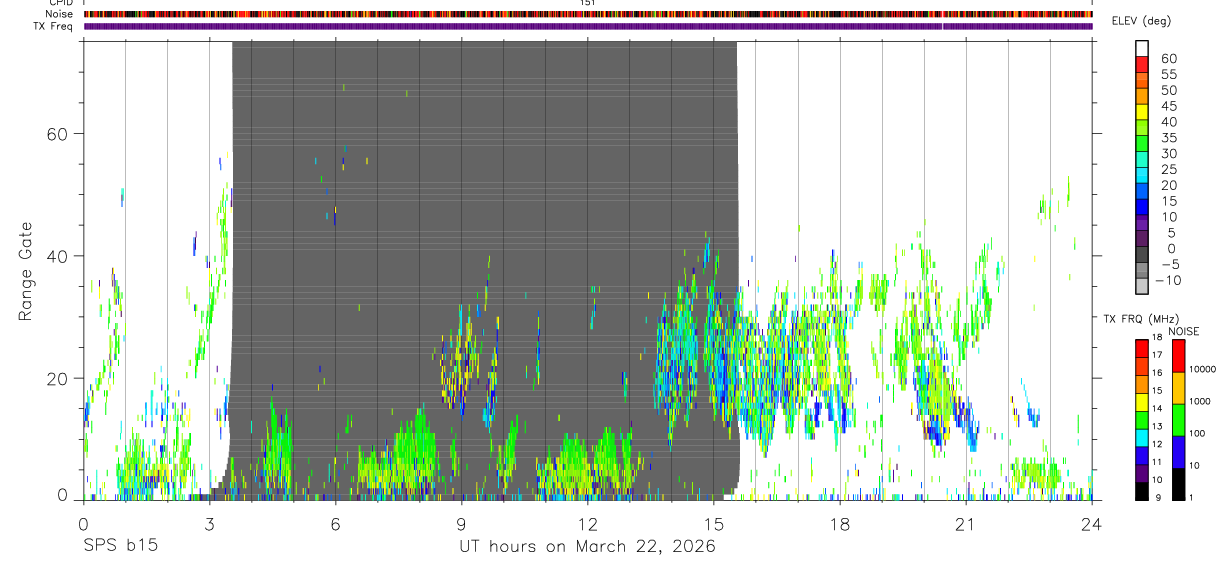Viewport: 1228px width, 567px height.
Task: Click the purple TX Freq strip above plot
Action: tap(588, 26)
